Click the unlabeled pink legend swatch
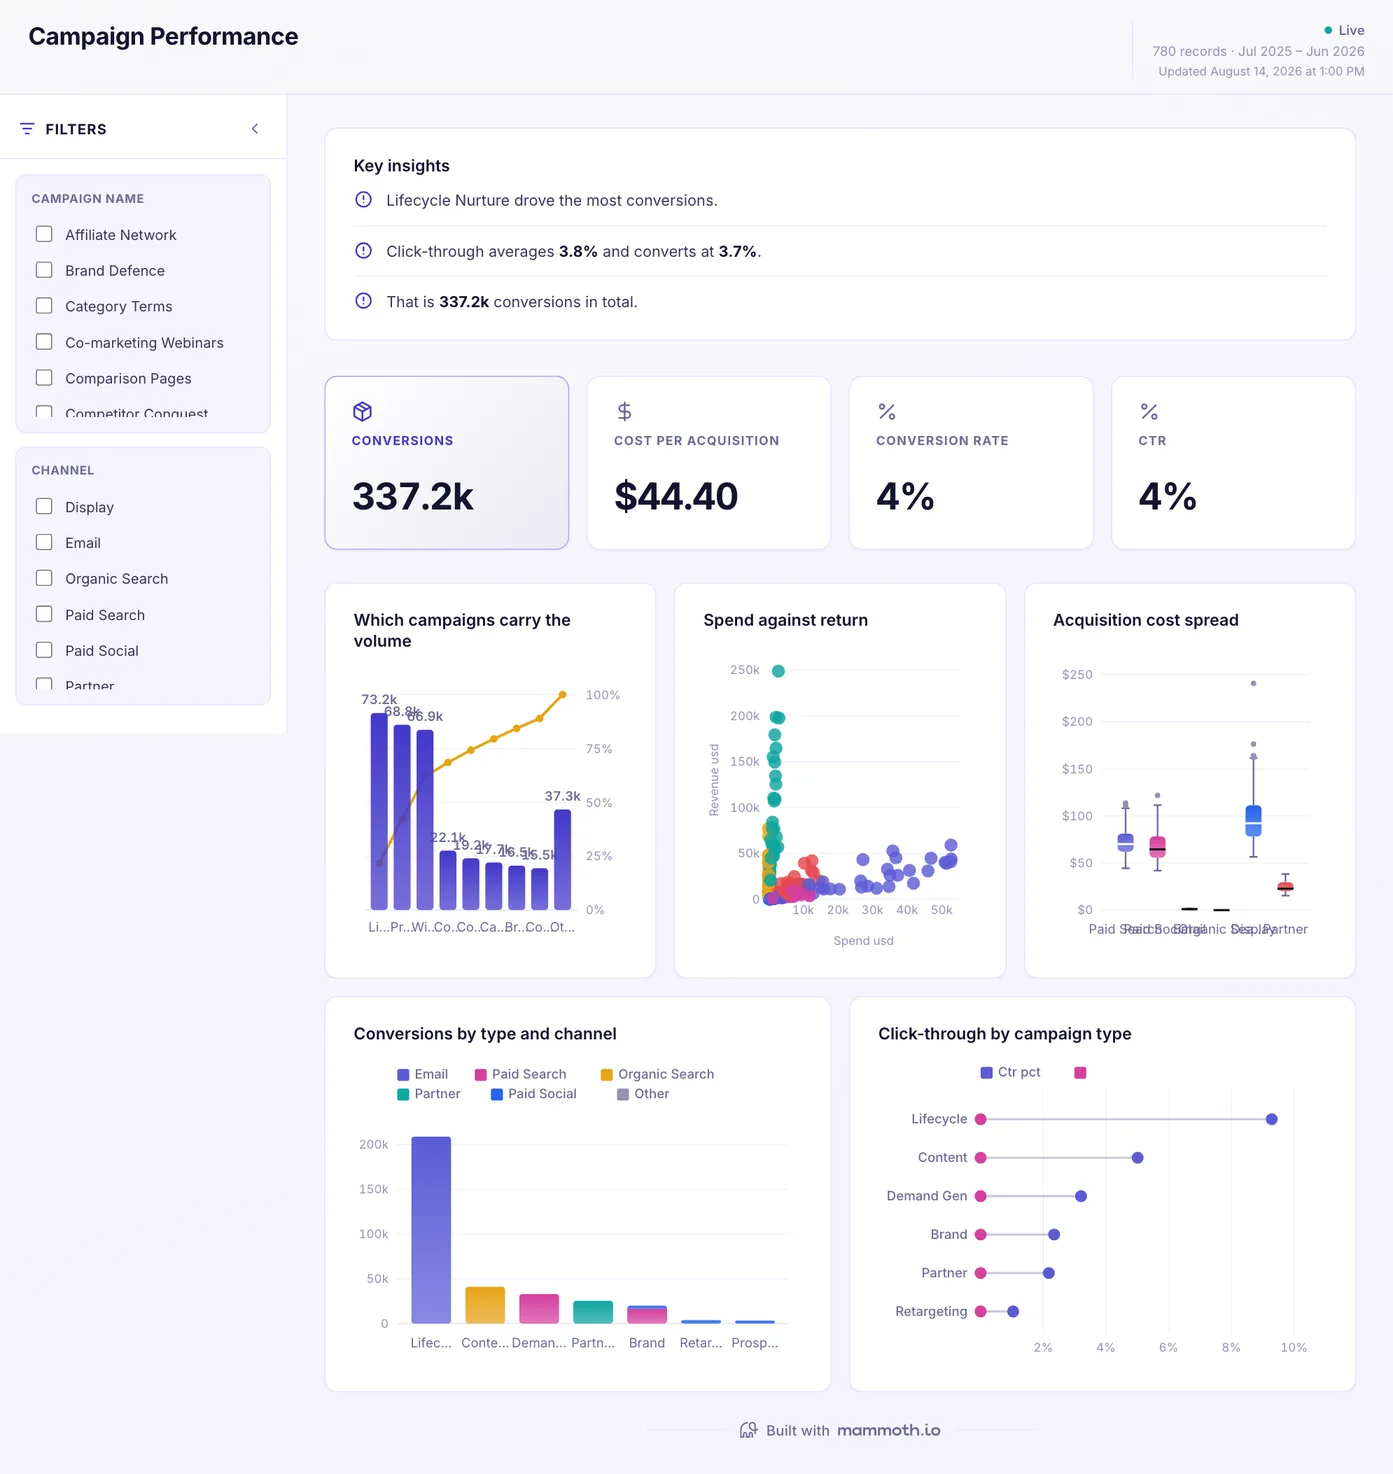1393x1474 pixels. tap(1080, 1072)
